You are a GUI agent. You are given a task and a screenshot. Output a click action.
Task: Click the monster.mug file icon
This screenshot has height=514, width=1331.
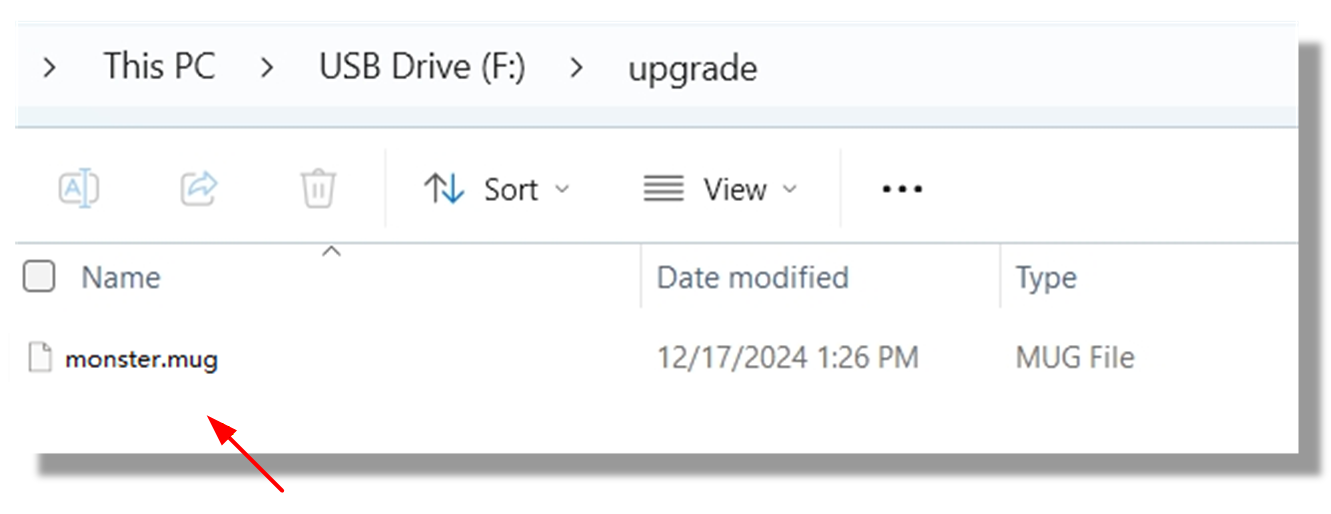point(40,358)
